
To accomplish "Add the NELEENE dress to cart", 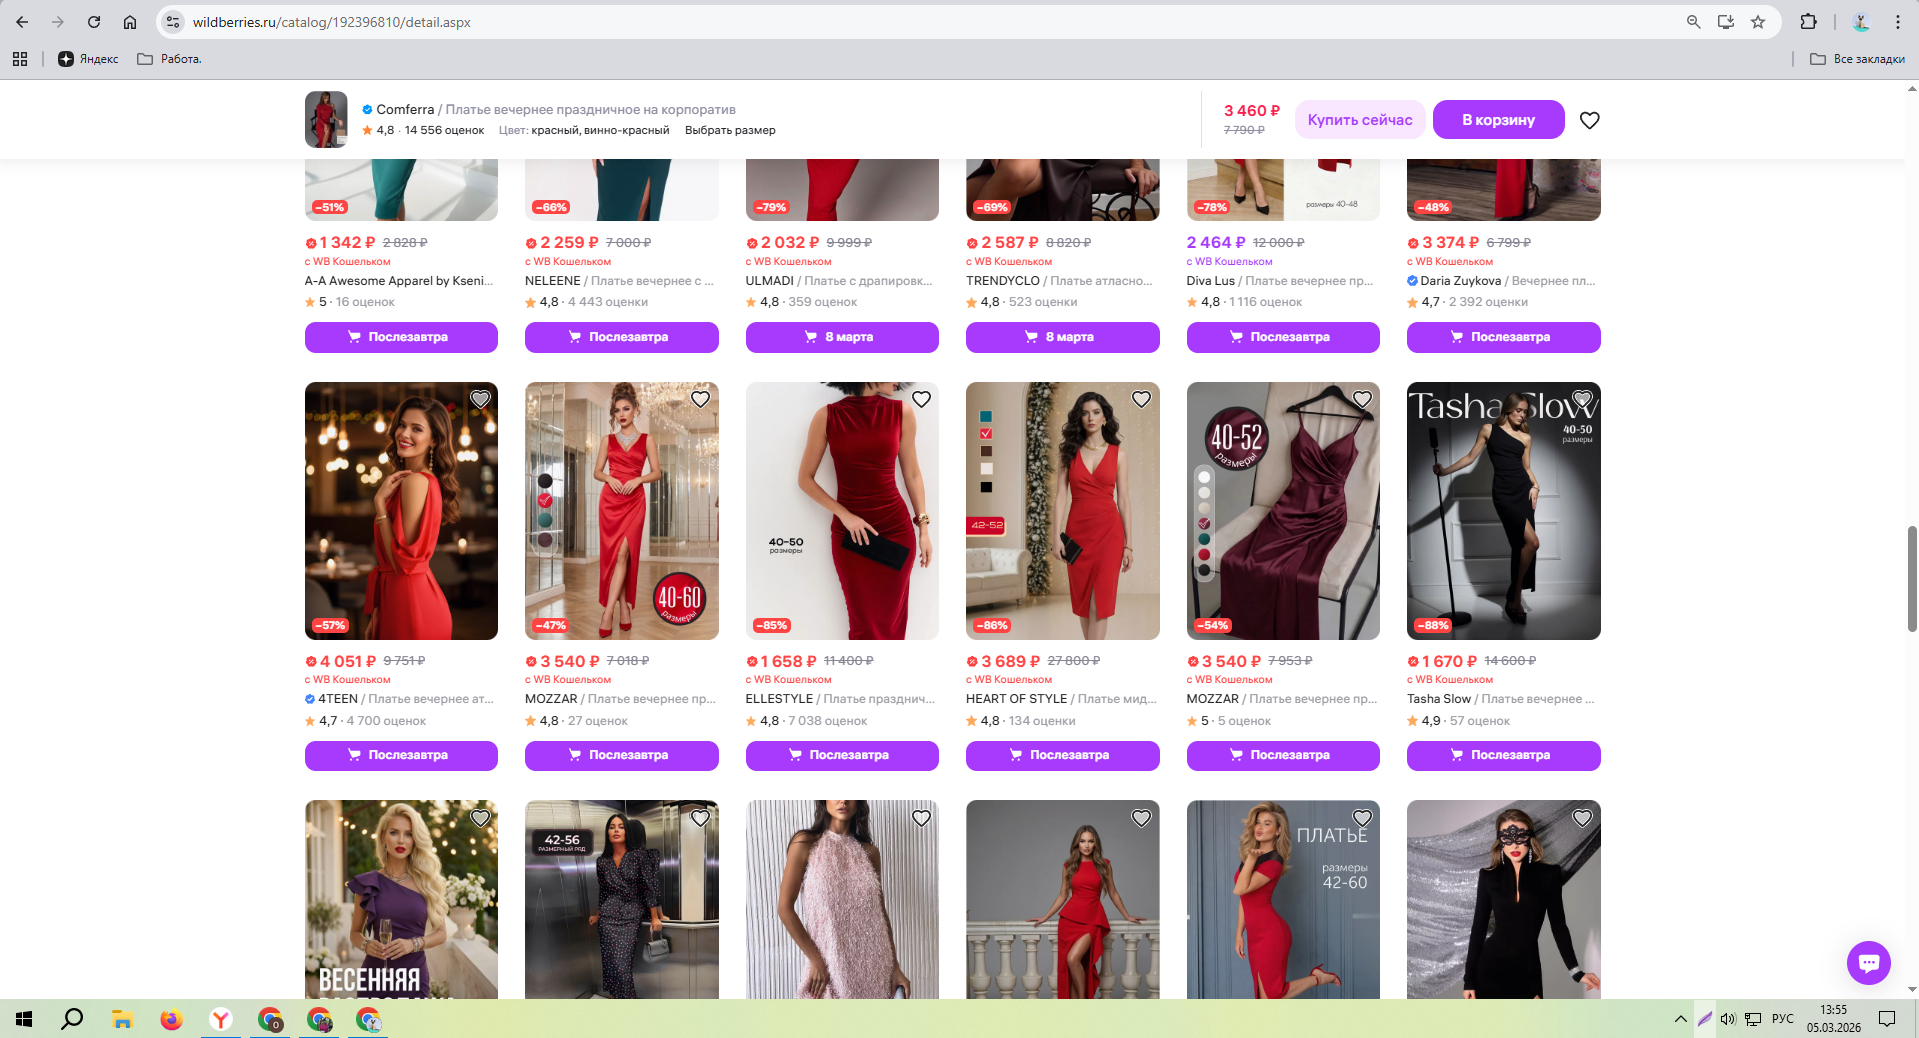I will click(621, 337).
